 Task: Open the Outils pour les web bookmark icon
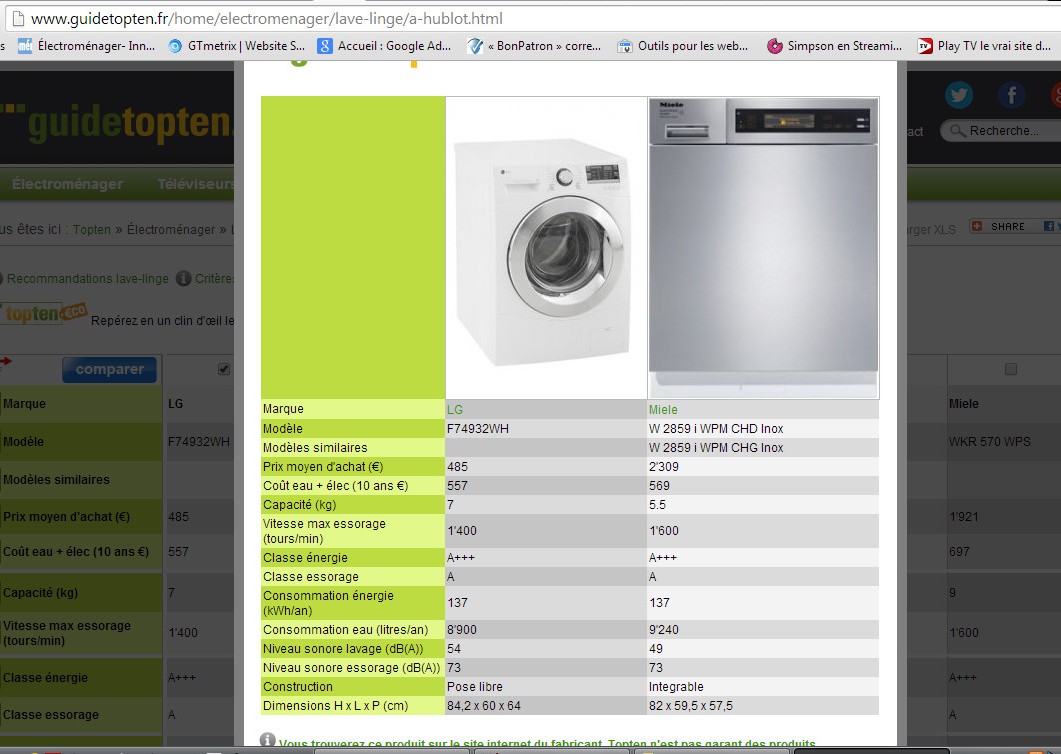[x=625, y=46]
